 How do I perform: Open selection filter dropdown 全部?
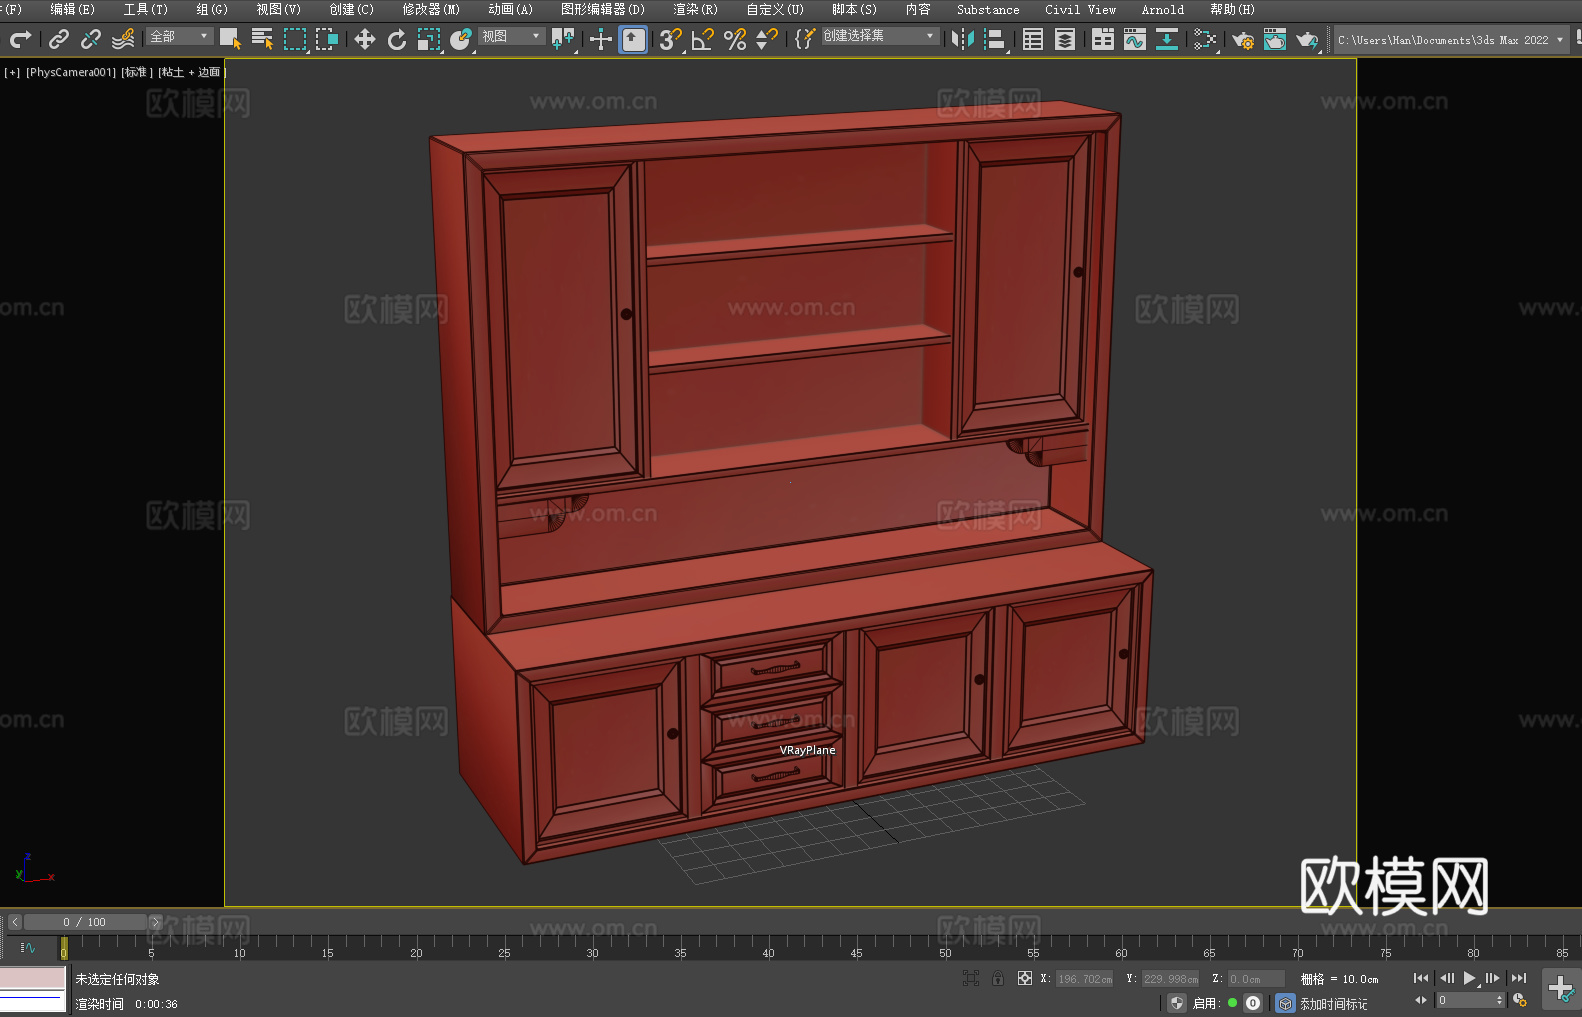tap(179, 36)
